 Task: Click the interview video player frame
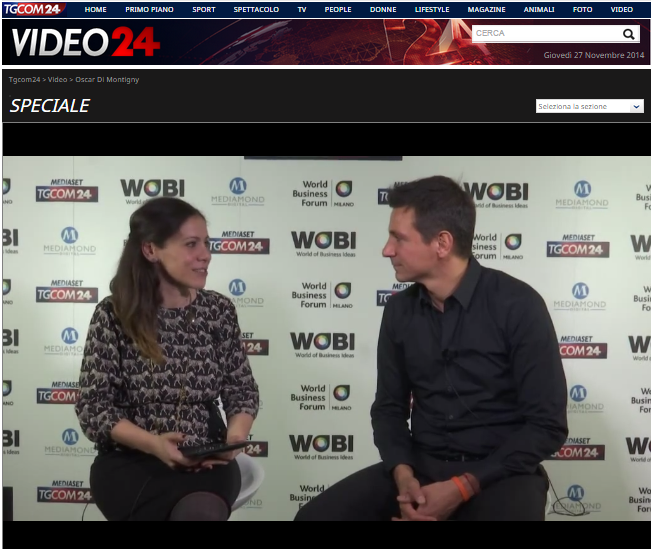(x=327, y=338)
